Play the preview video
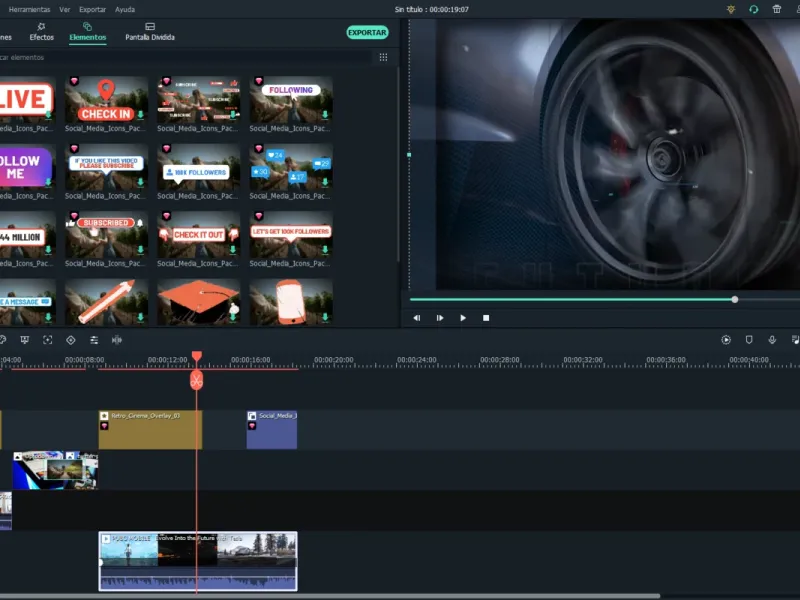Screen dimensions: 800x600 (463, 318)
